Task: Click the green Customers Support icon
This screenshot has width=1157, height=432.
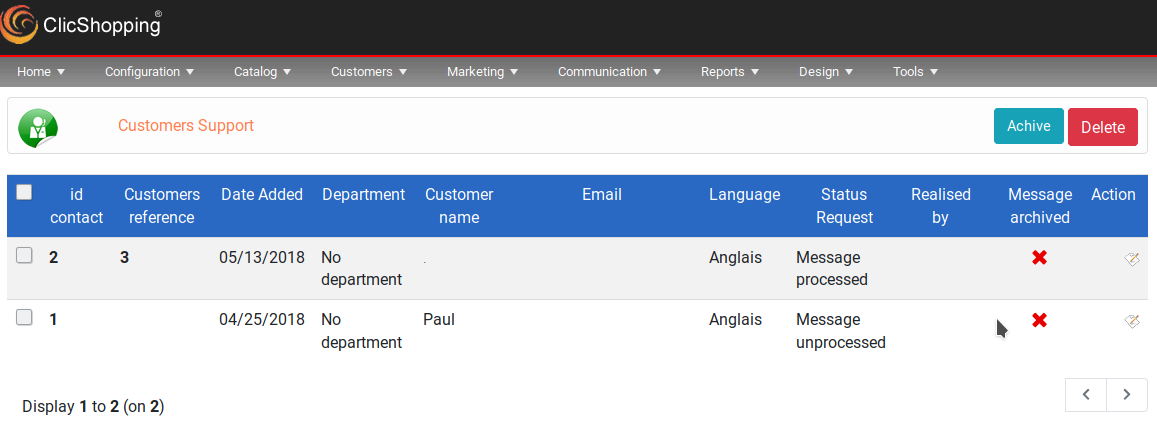Action: pyautogui.click(x=38, y=128)
